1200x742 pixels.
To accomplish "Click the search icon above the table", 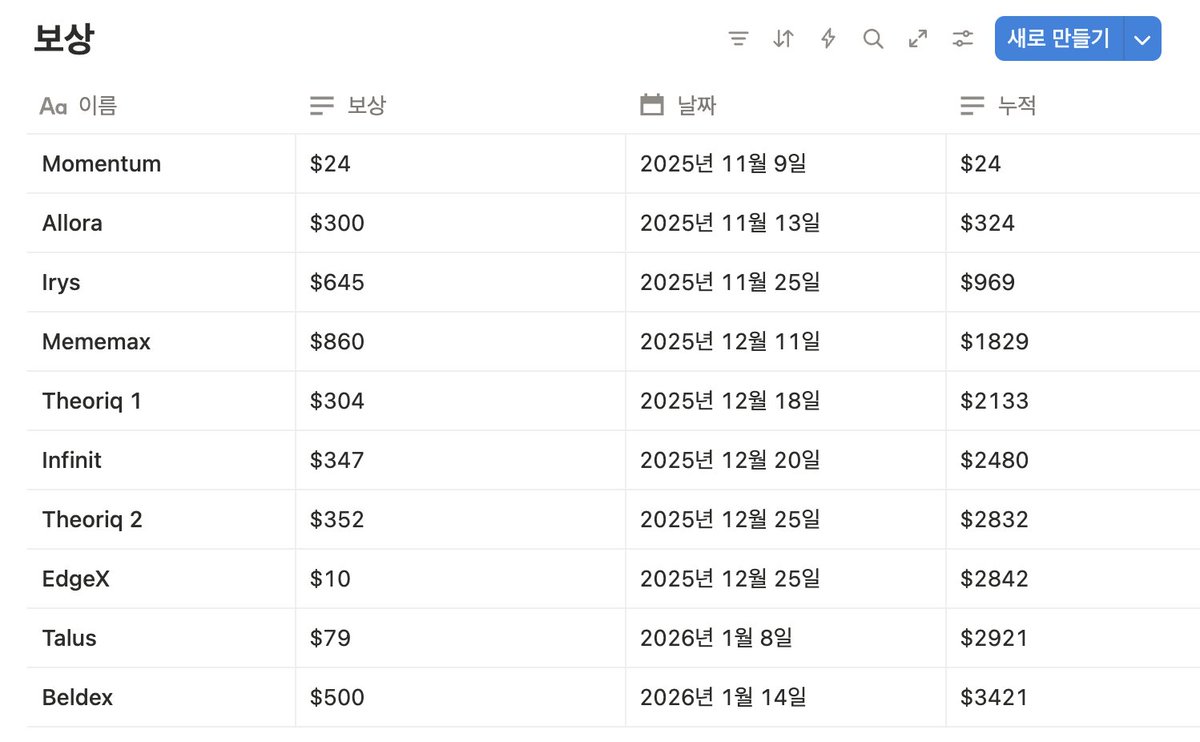I will [x=872, y=38].
